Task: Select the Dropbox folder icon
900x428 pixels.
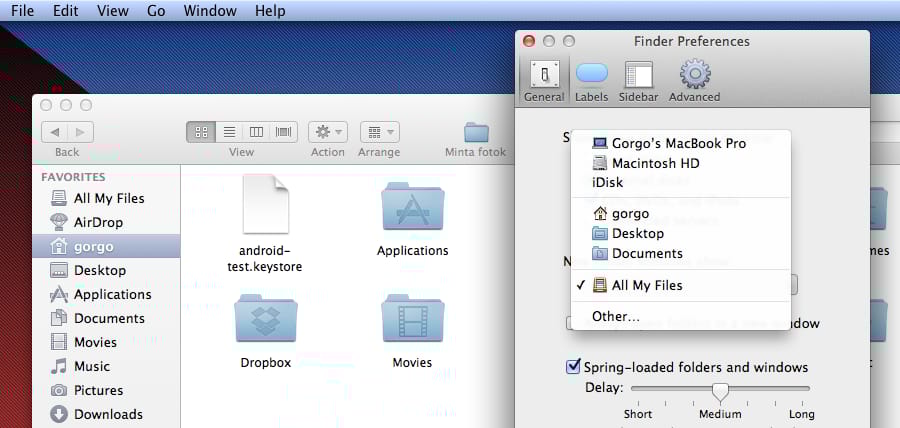Action: tap(266, 318)
